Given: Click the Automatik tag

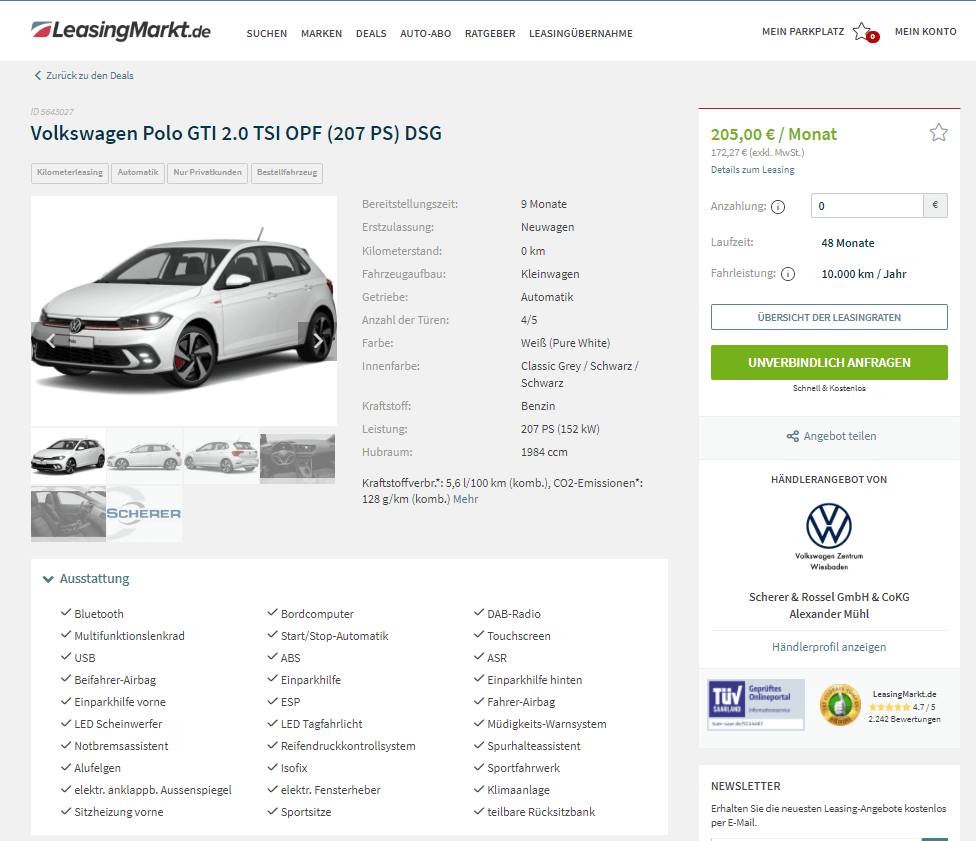Looking at the screenshot, I should 138,172.
